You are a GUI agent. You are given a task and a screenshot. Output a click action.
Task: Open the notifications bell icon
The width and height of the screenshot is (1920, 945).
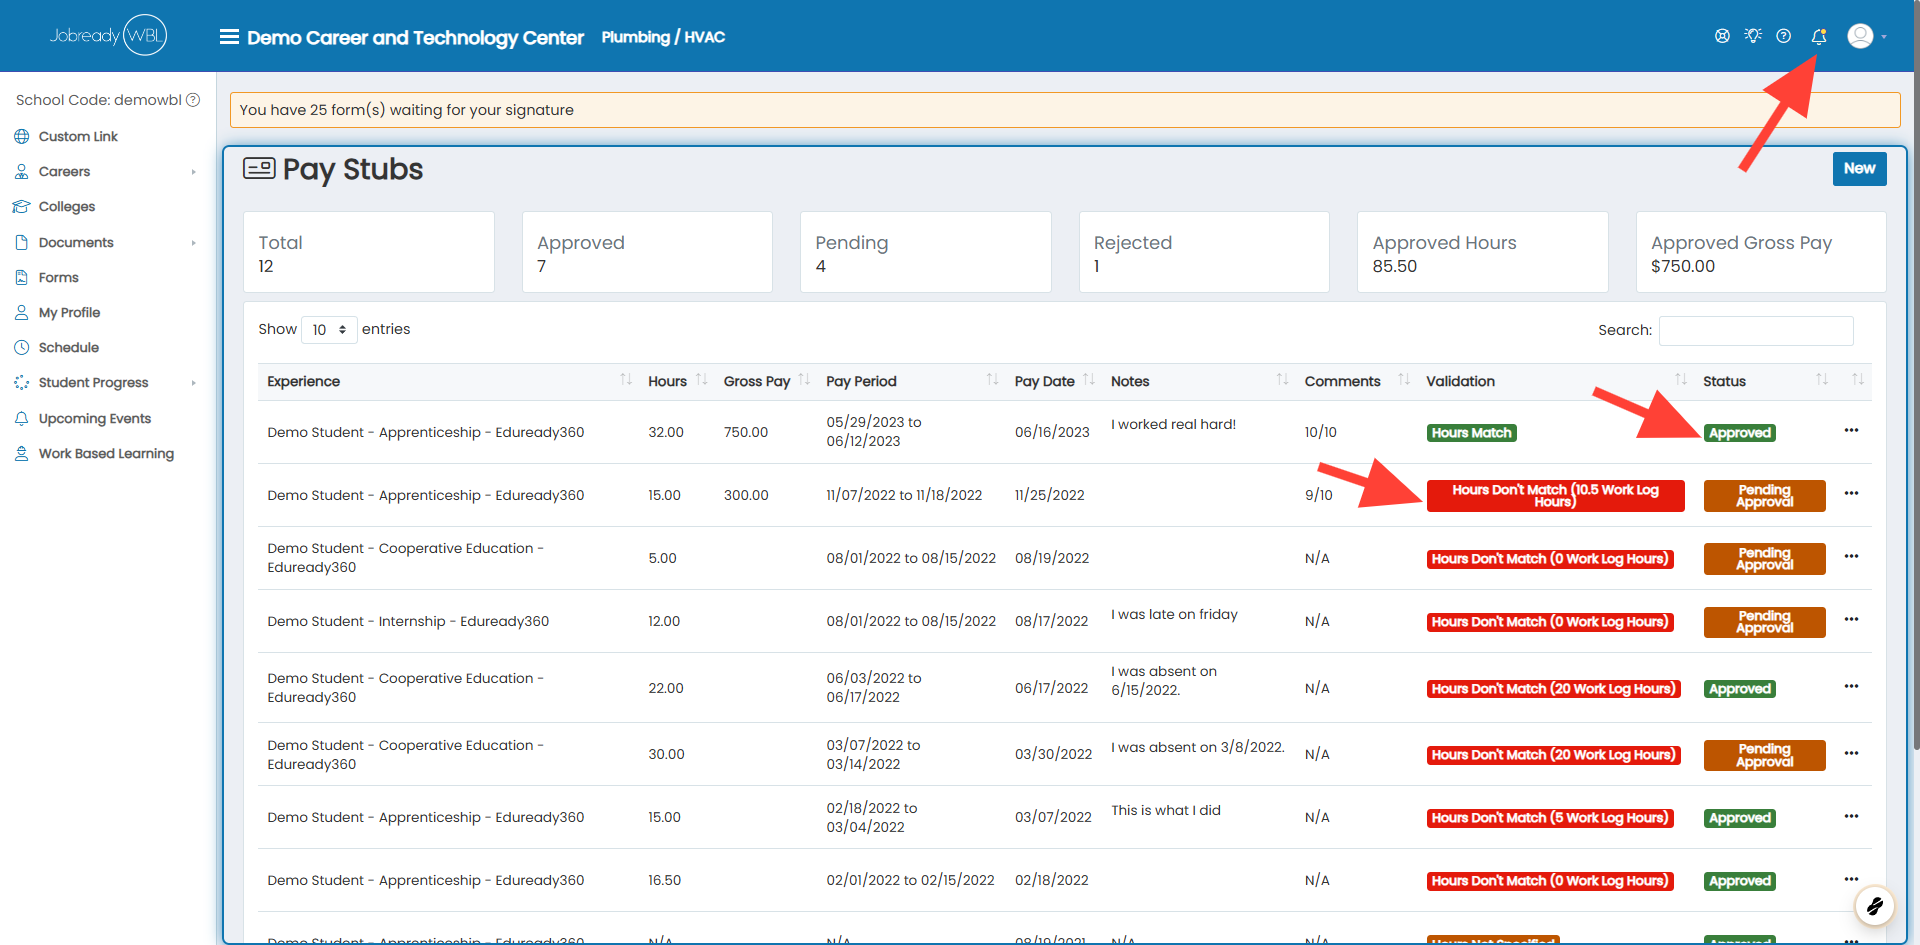point(1818,36)
